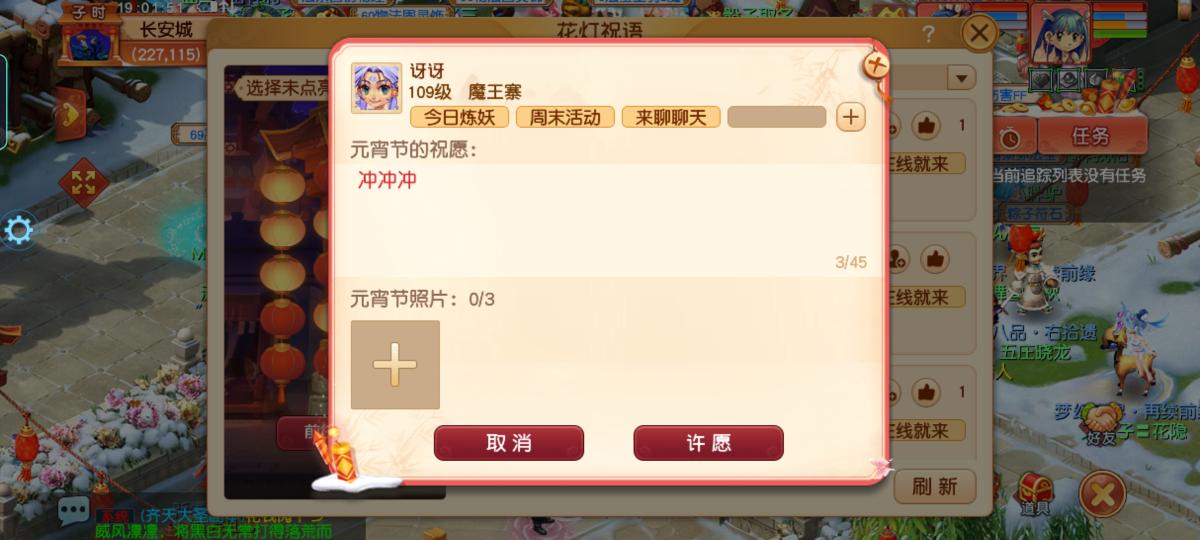This screenshot has width=1200, height=540.
Task: Click the 取消 button
Action: pyautogui.click(x=509, y=443)
